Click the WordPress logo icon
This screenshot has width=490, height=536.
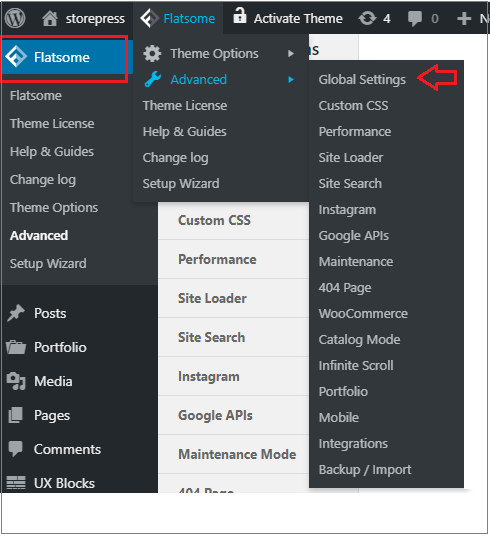(15, 18)
